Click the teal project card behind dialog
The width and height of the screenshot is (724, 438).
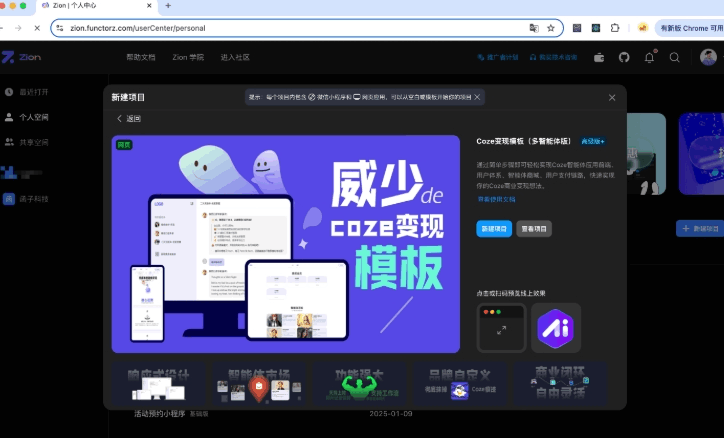646,154
